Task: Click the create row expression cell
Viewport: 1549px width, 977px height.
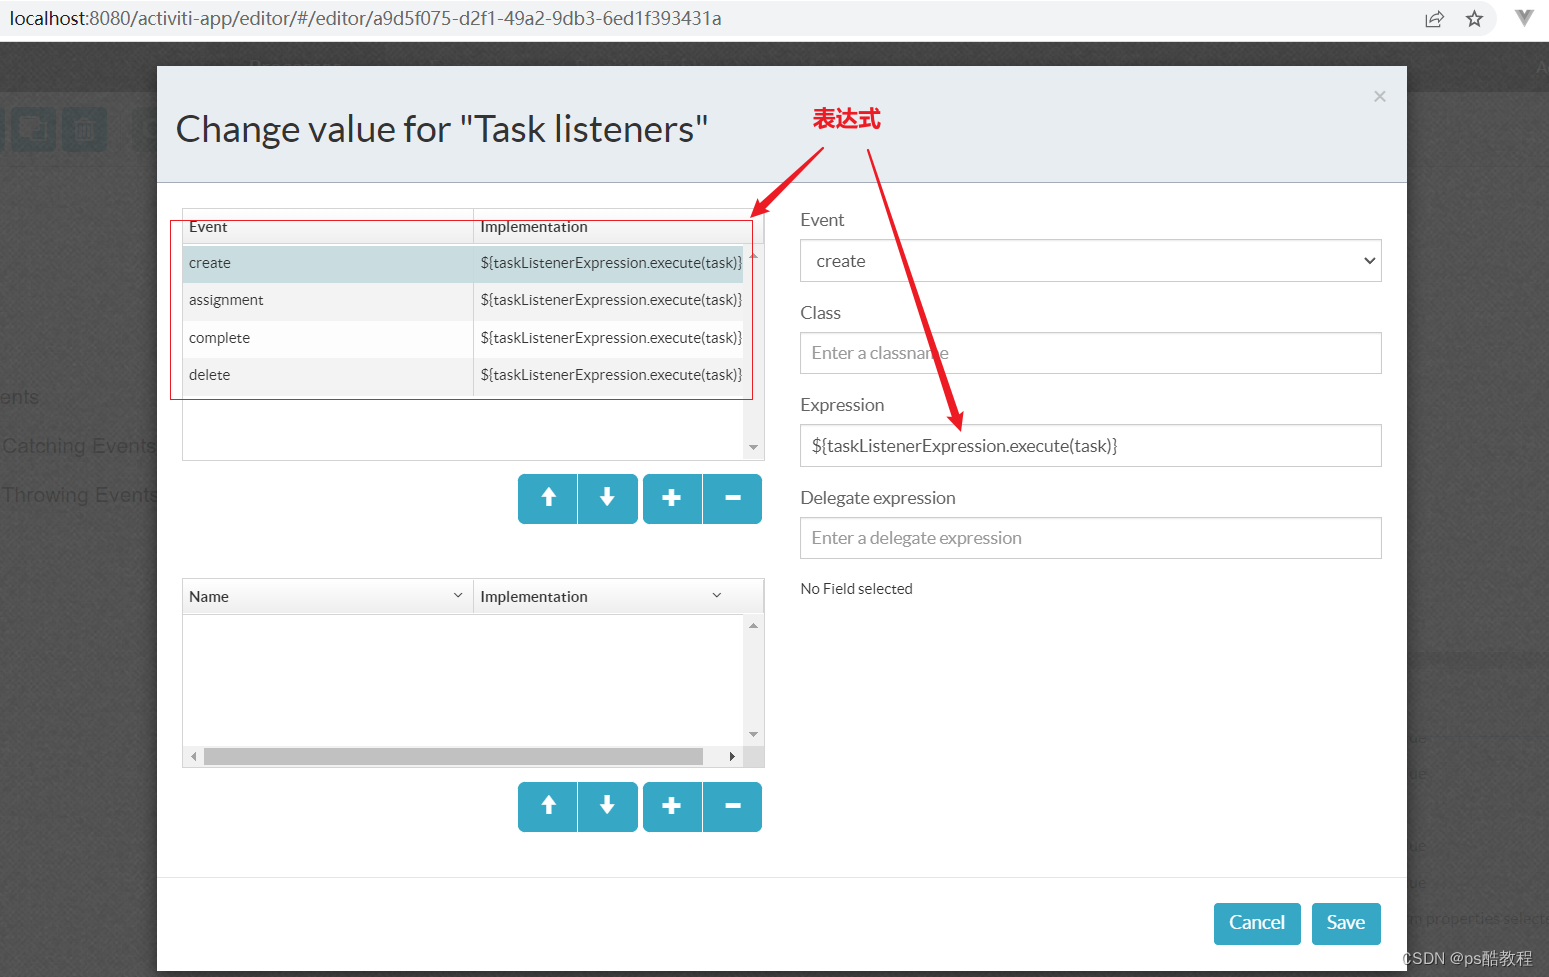Action: (609, 263)
